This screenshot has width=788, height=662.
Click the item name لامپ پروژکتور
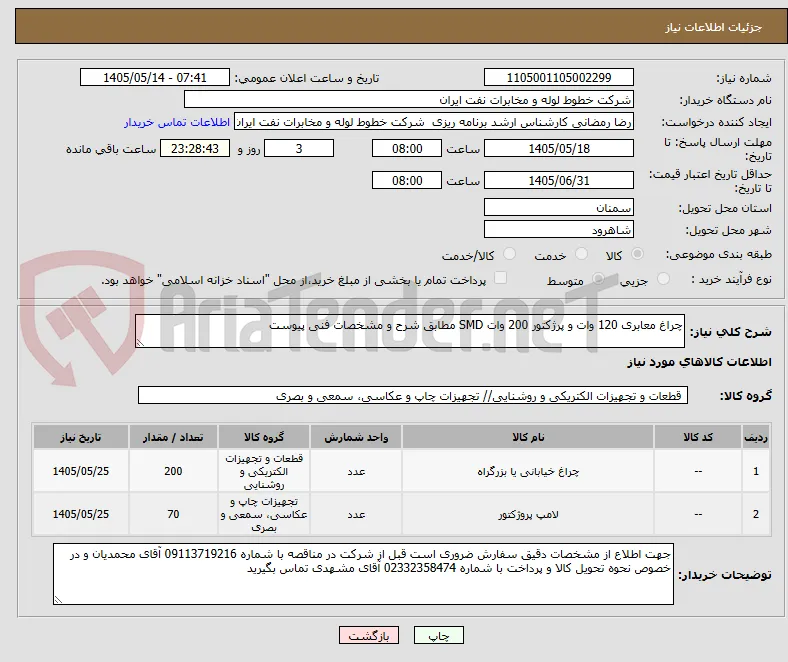coord(528,514)
